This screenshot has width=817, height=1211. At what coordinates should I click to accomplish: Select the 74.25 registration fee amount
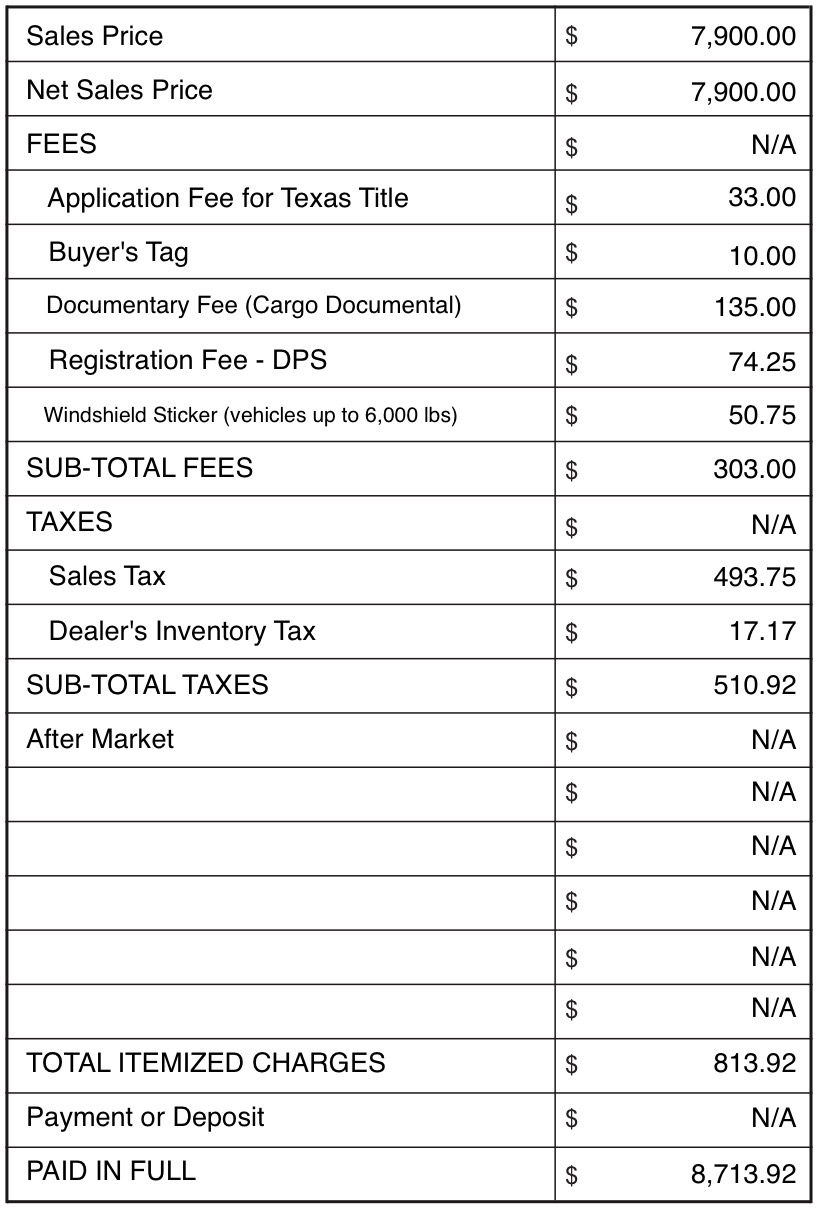tap(762, 362)
